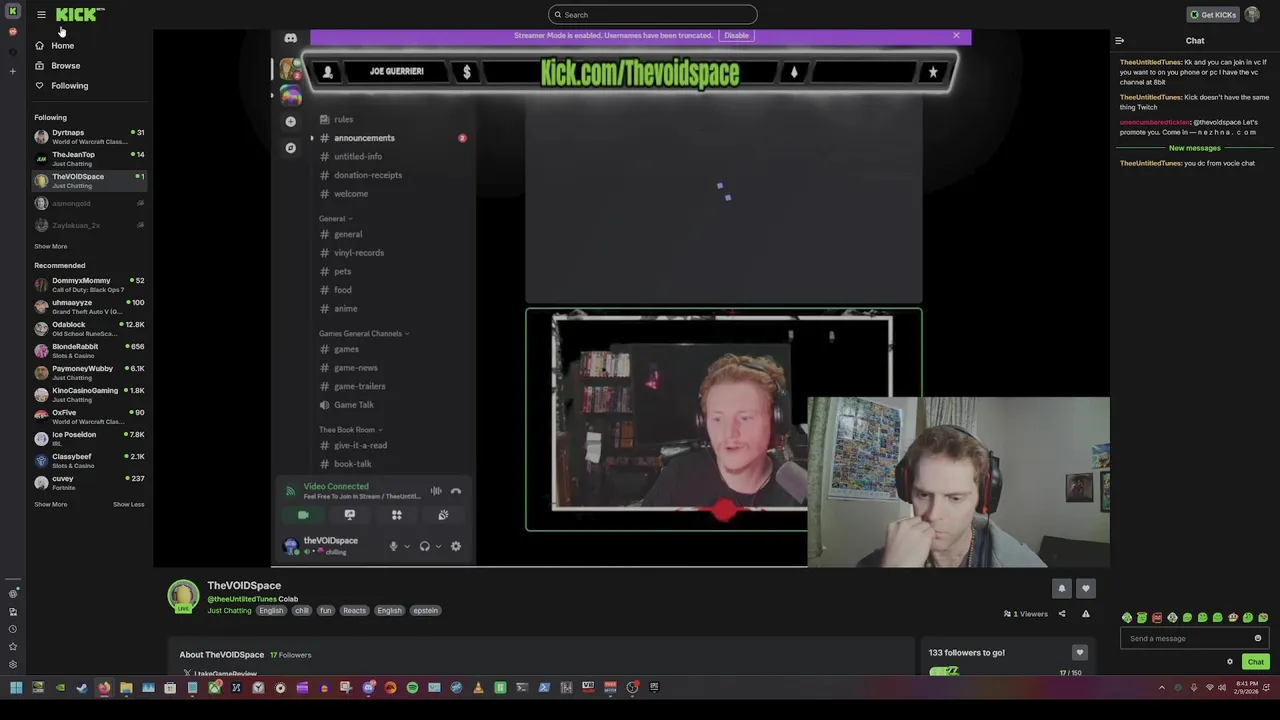Open DommyxMommy recommended channel
This screenshot has height=720, width=1280.
89,284
